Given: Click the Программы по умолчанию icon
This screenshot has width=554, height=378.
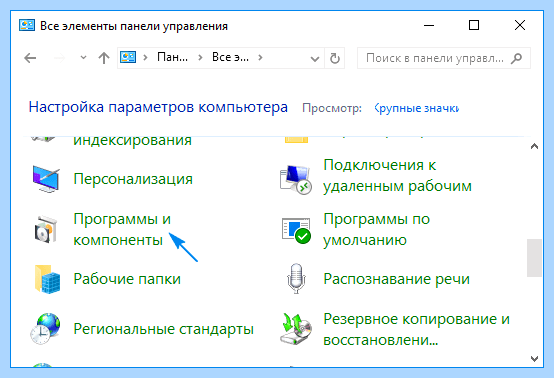Looking at the screenshot, I should (296, 230).
